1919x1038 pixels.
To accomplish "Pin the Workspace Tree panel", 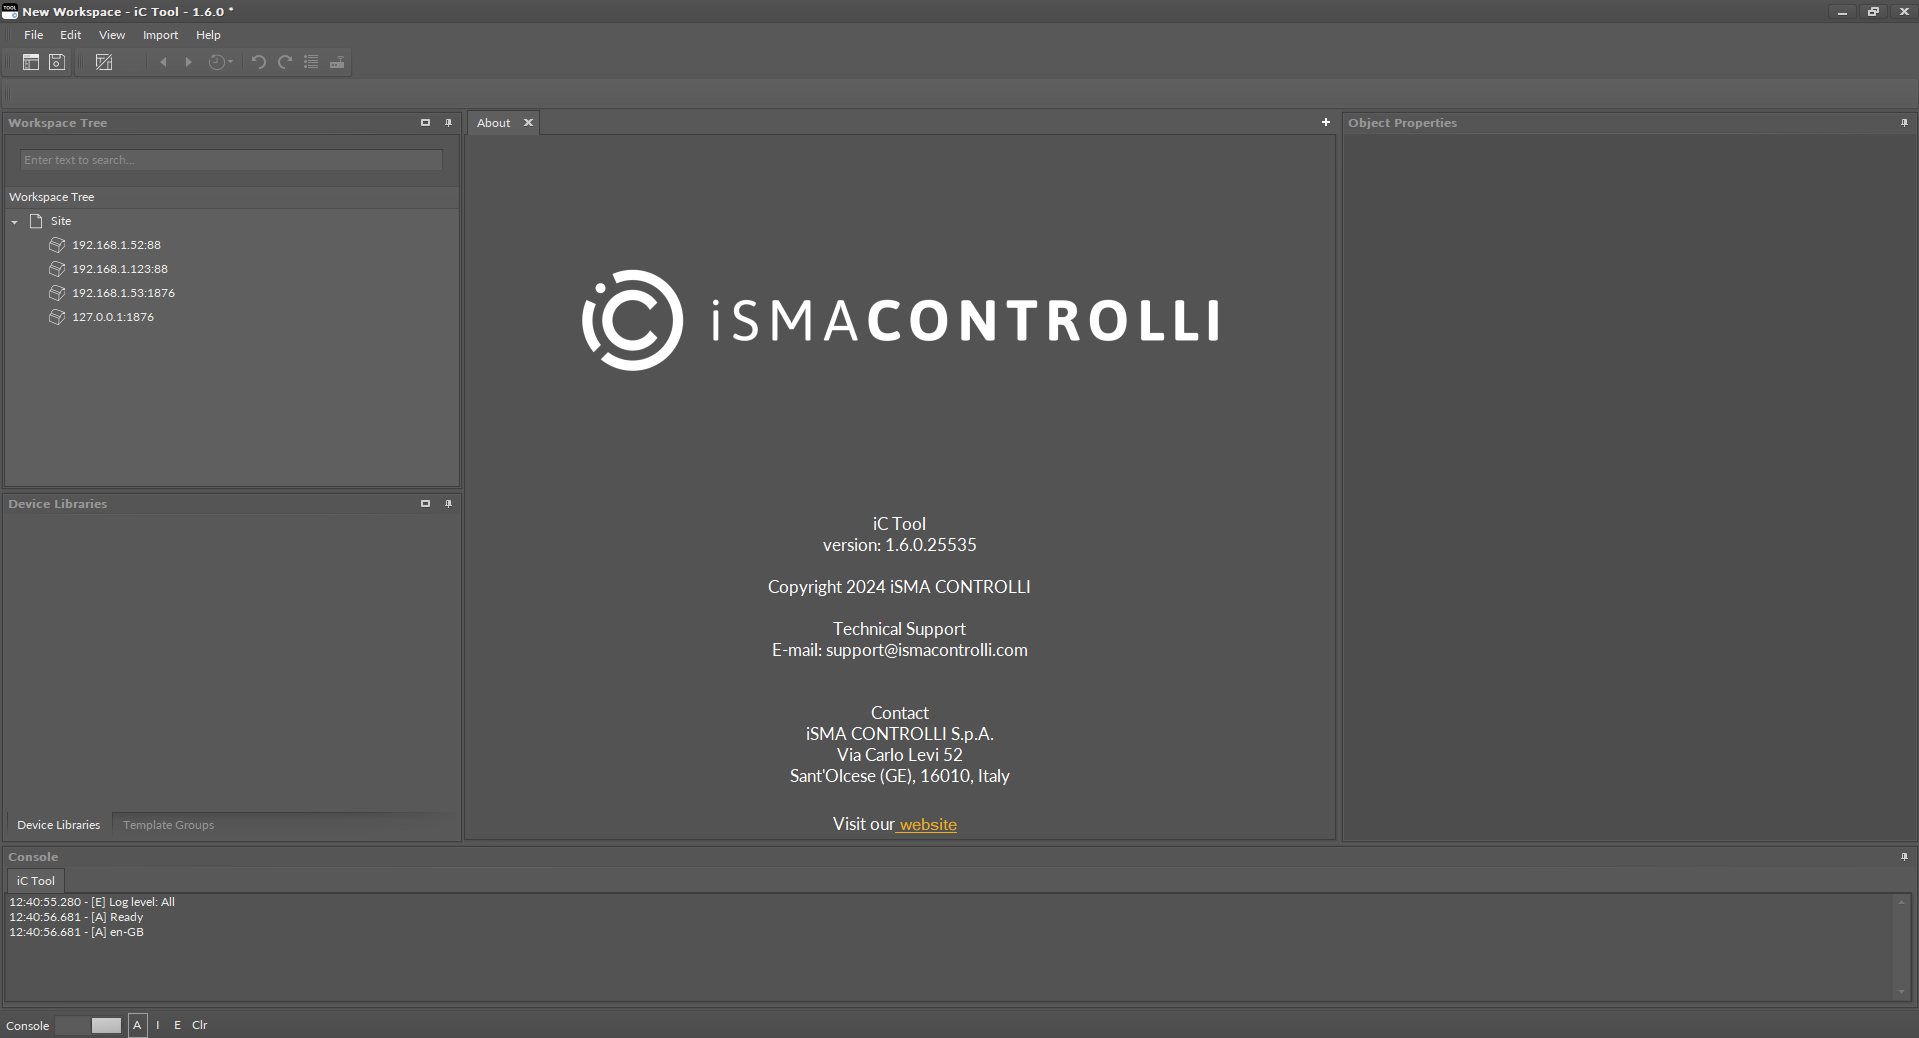I will point(448,123).
